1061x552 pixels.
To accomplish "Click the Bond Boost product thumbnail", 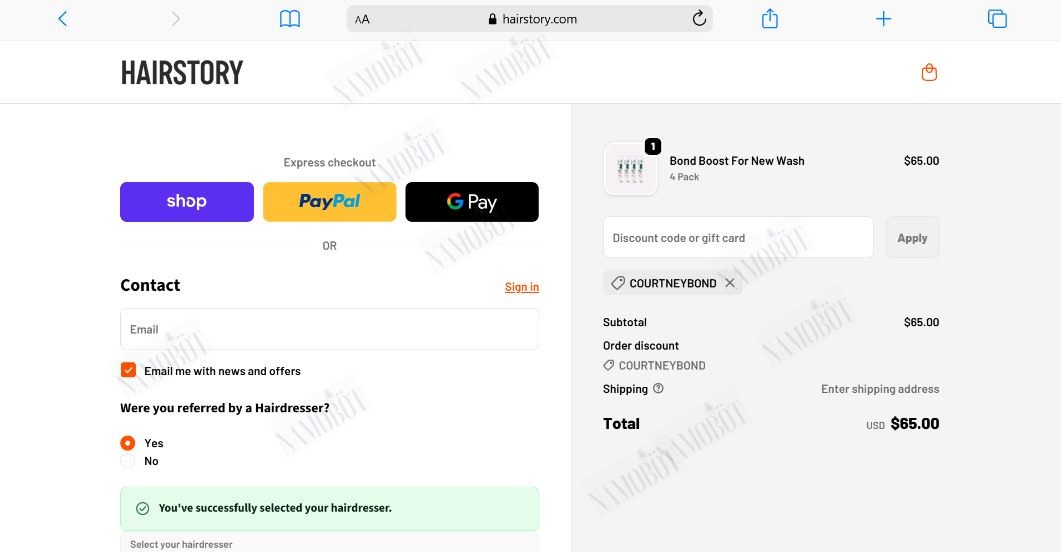I will [x=631, y=169].
